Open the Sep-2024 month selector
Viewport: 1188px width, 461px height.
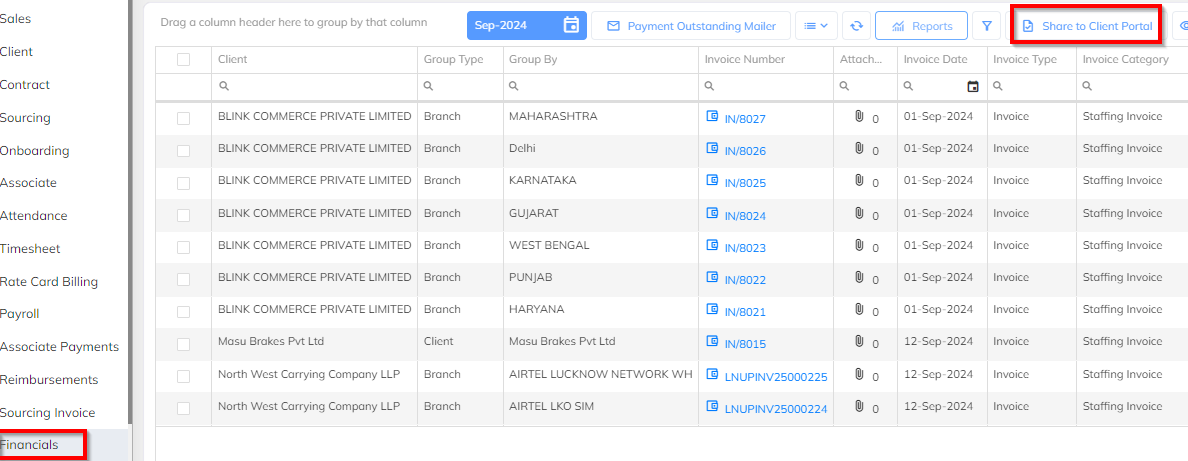(514, 26)
